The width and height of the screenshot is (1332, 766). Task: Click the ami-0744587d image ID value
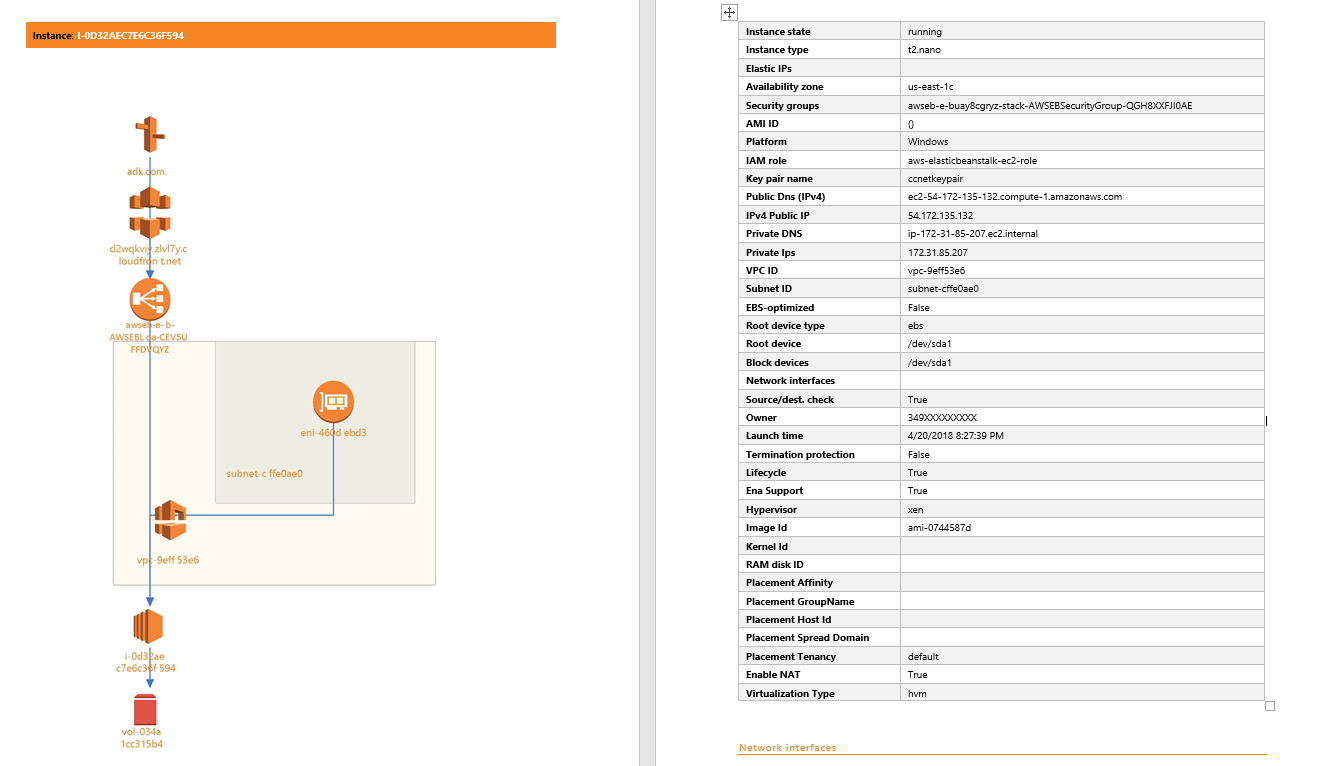point(939,528)
